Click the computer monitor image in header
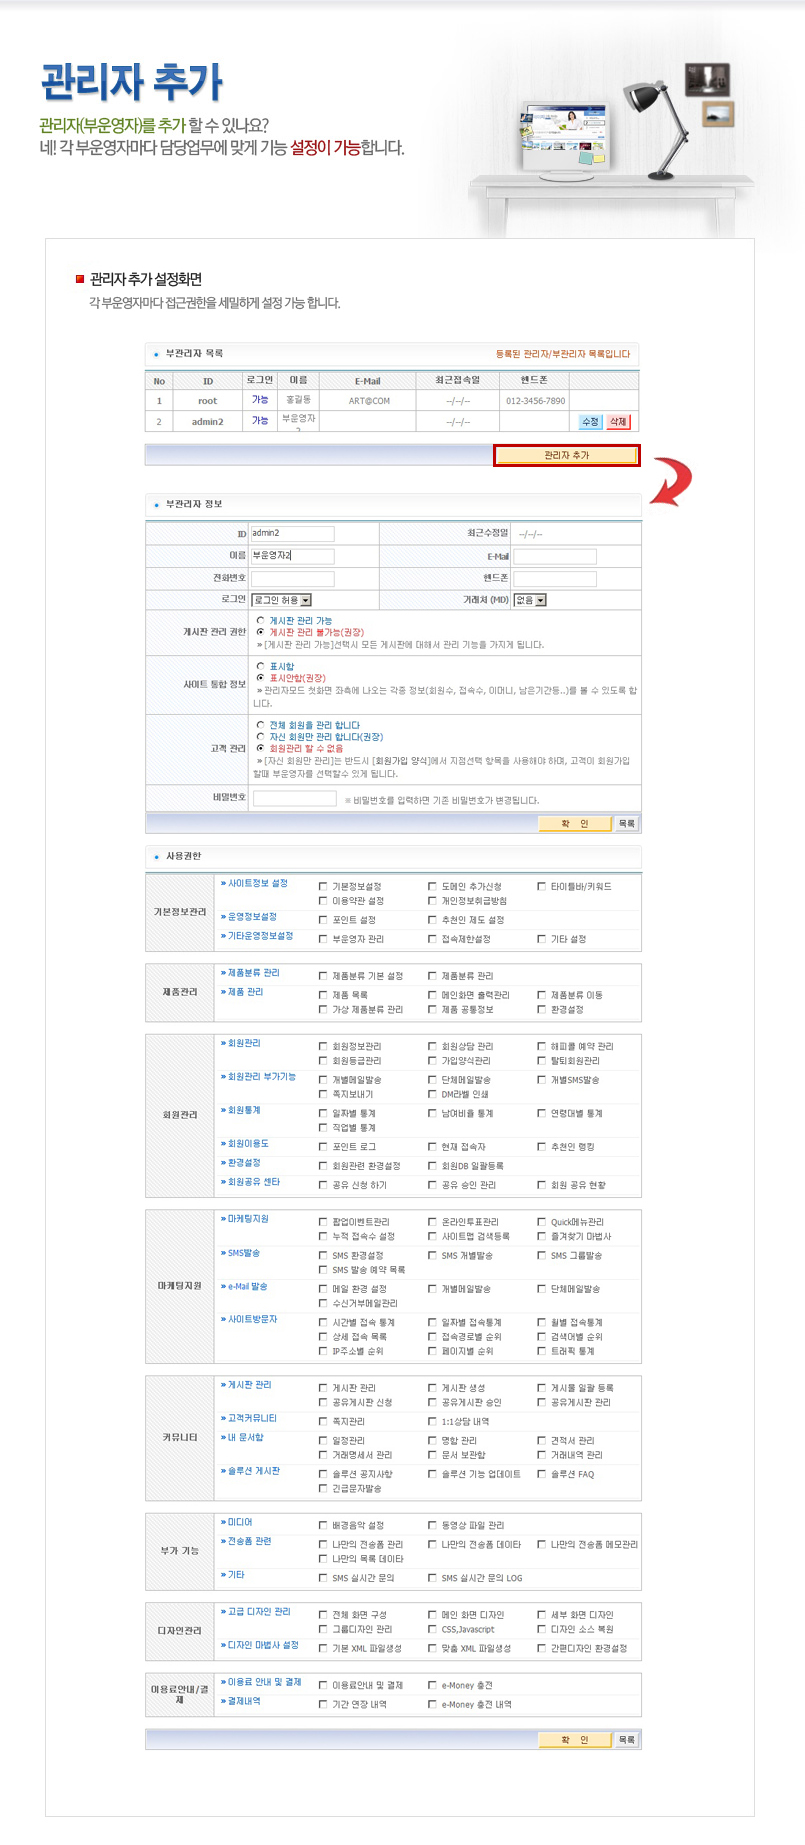 point(564,137)
